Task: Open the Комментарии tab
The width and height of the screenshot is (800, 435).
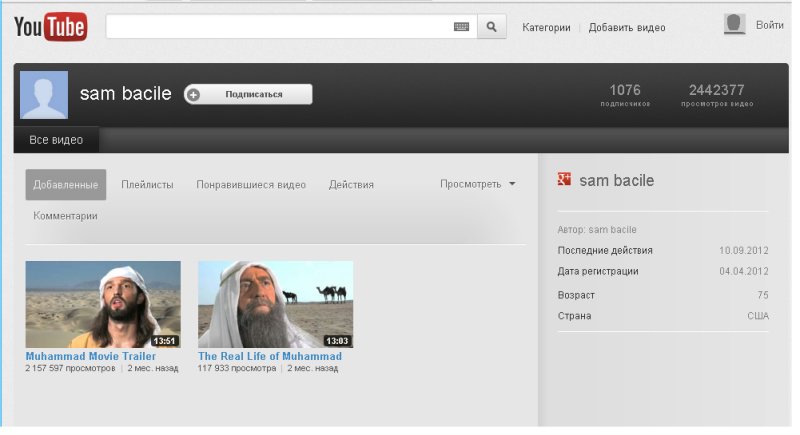Action: pos(65,216)
